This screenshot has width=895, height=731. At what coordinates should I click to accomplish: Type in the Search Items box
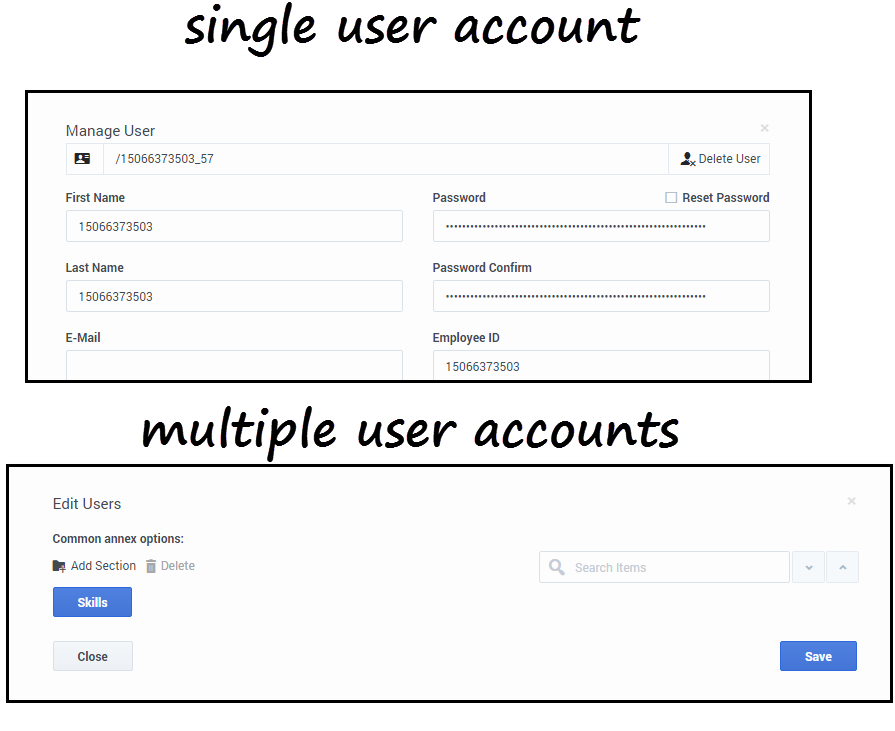pyautogui.click(x=675, y=567)
